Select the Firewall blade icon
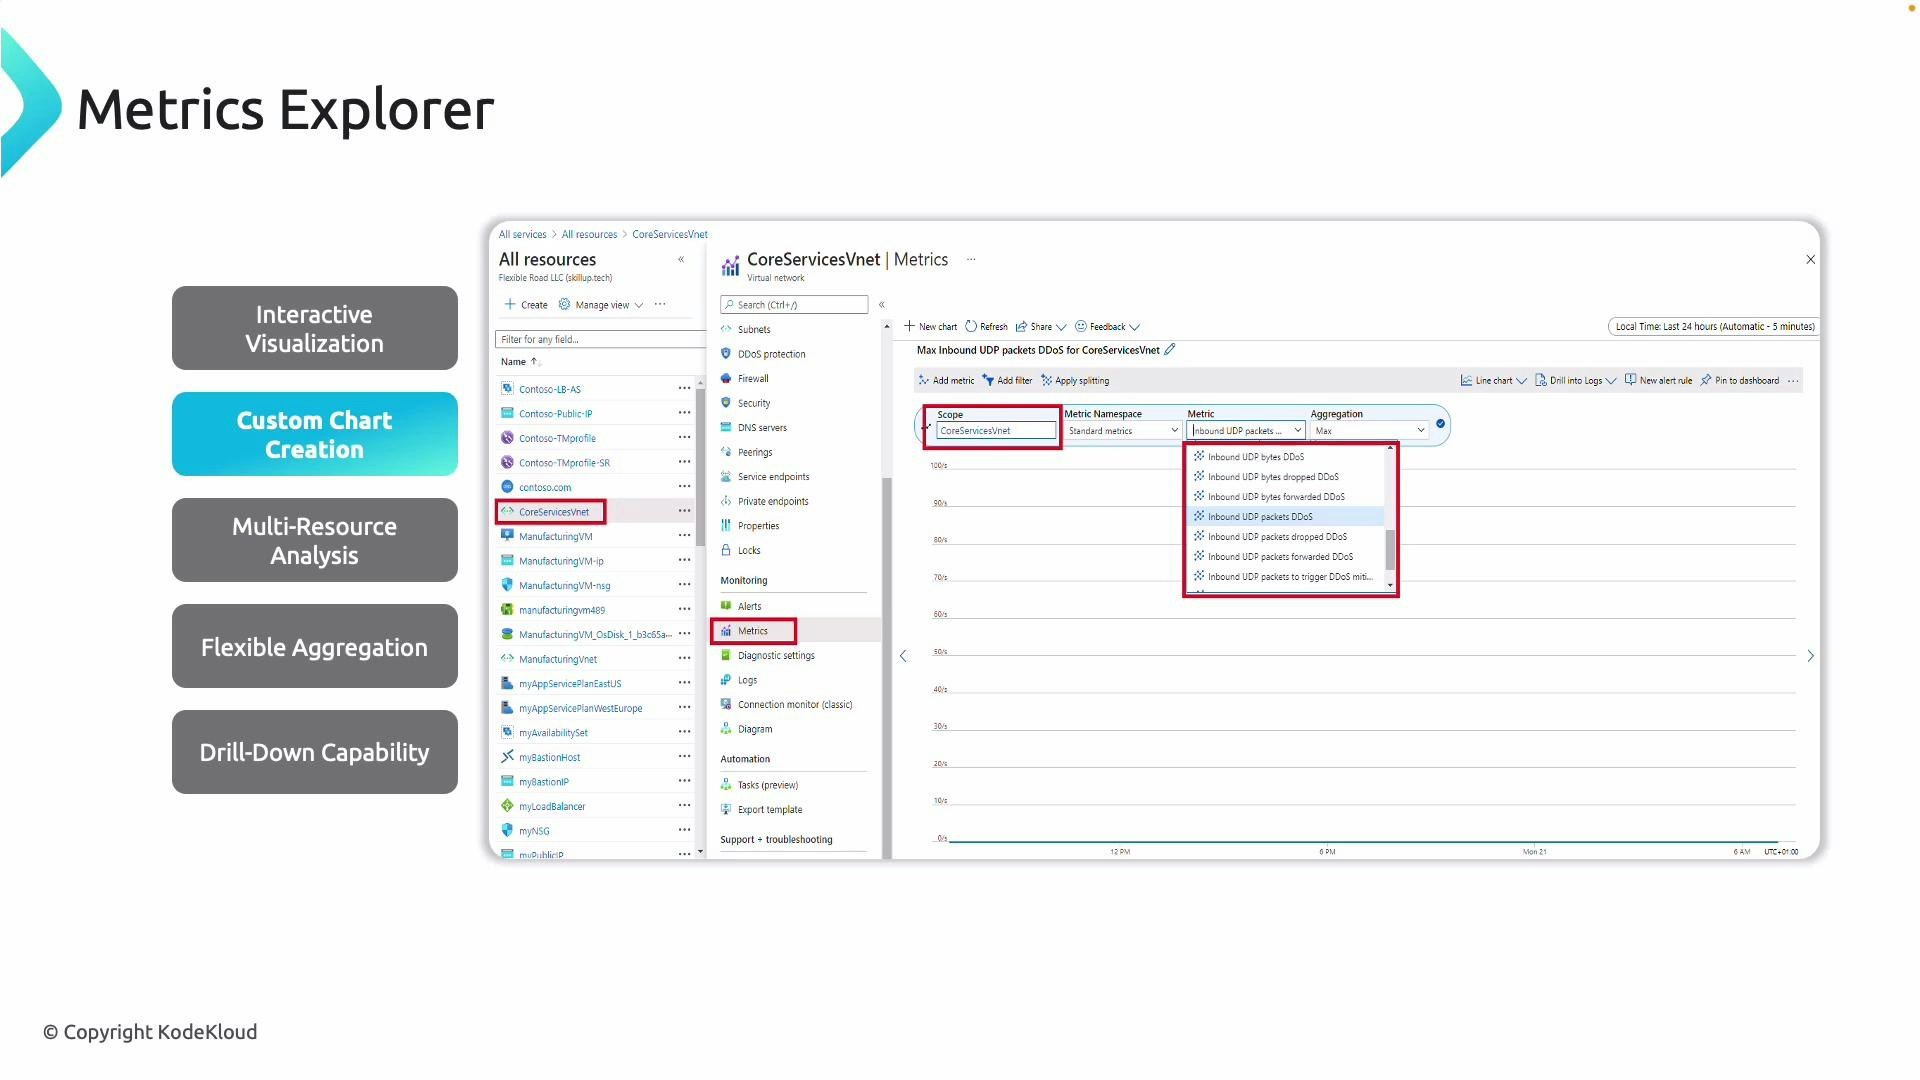 point(725,378)
